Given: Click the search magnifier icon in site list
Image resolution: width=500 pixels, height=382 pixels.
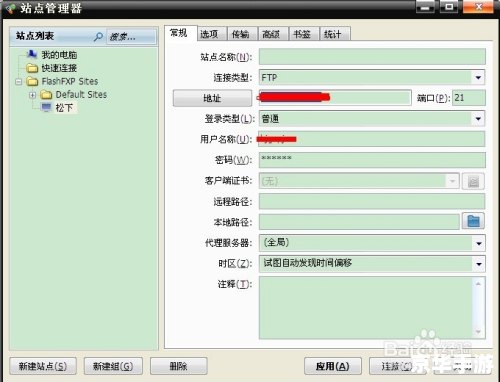Looking at the screenshot, I should pos(98,36).
